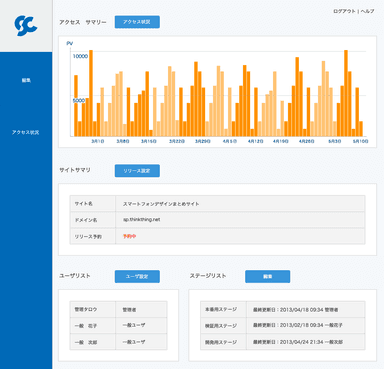This screenshot has width=384, height=369.
Task: Select the サイトサマリ heading
Action: 75,170
